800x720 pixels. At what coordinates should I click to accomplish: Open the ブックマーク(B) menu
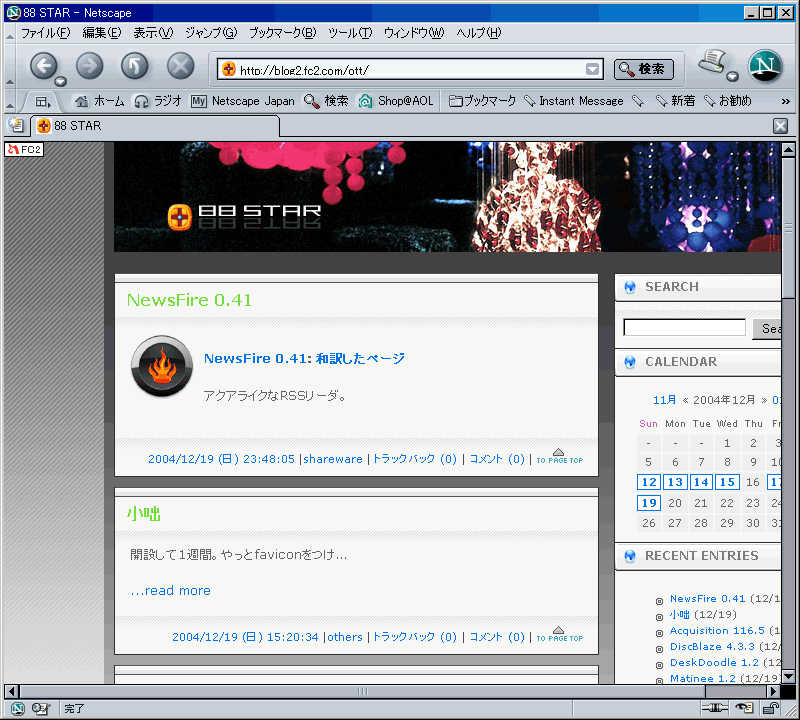(x=283, y=33)
